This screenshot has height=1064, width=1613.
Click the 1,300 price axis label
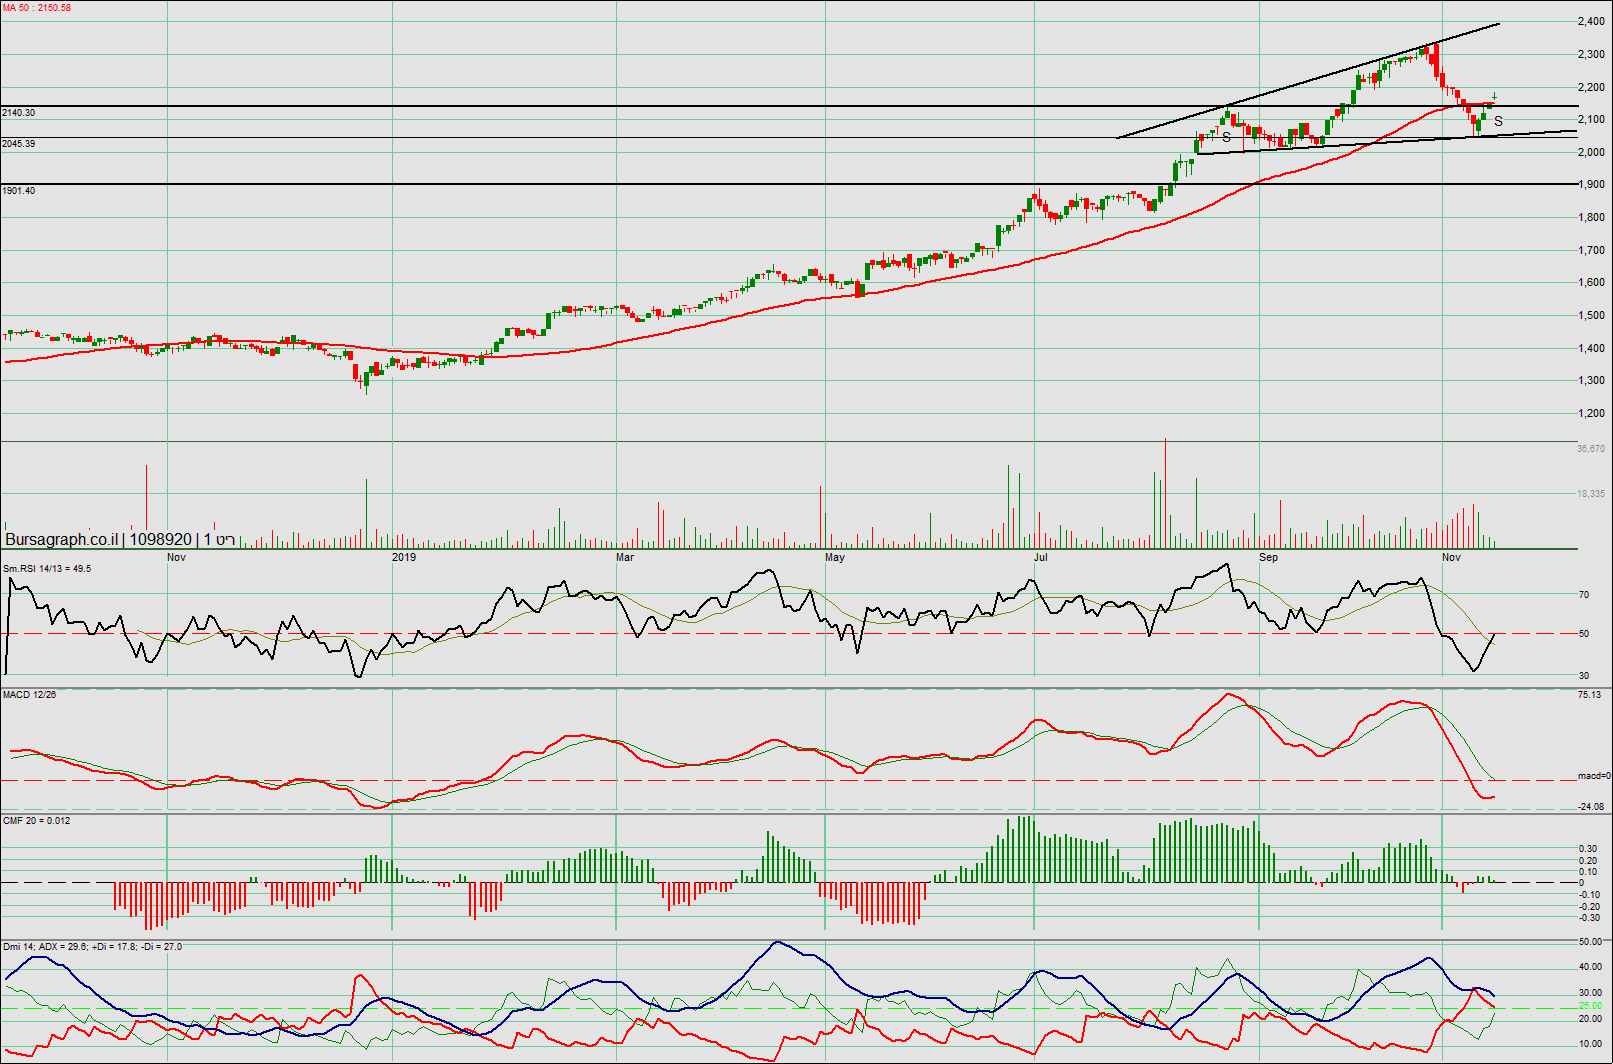pyautogui.click(x=1591, y=380)
